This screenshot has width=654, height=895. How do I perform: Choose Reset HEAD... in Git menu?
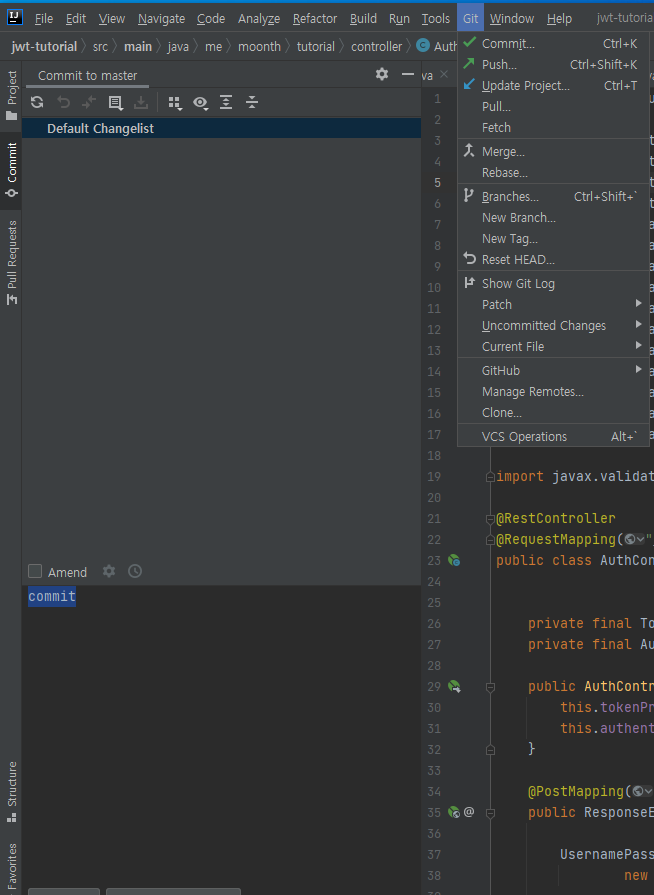point(554,259)
